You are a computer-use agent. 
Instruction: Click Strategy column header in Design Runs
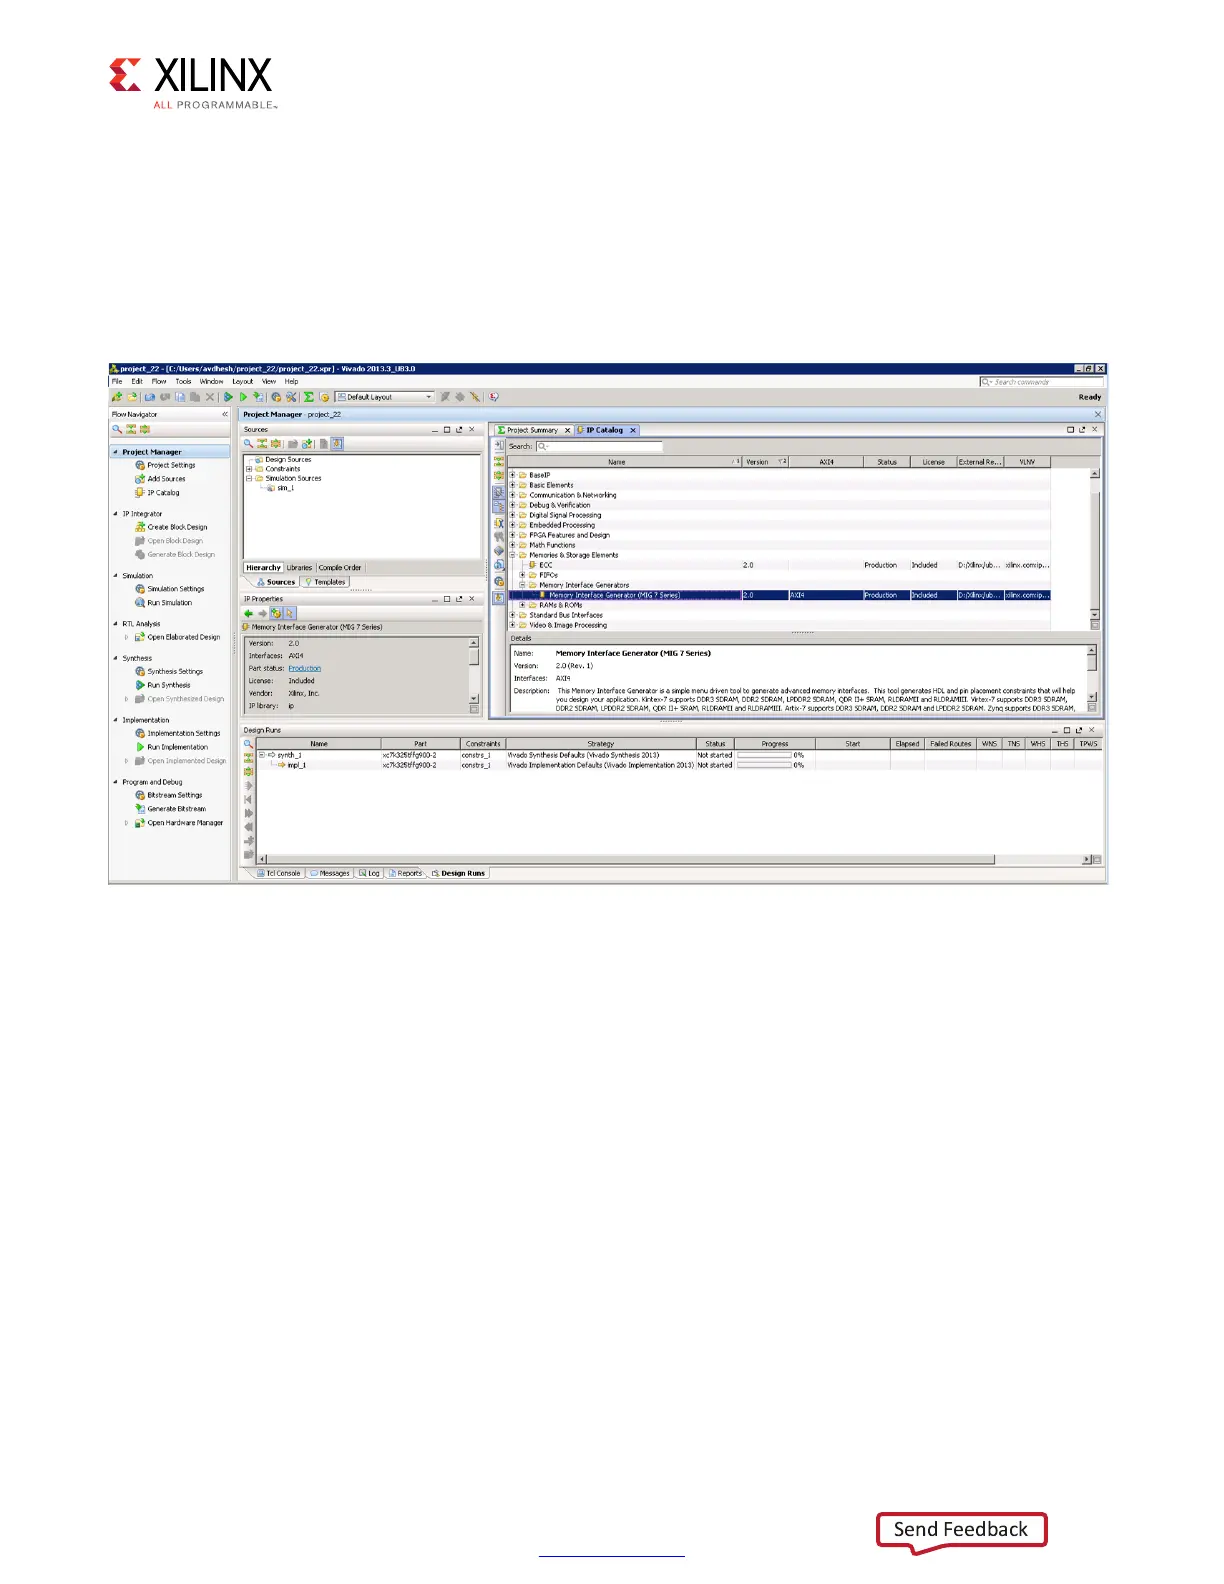tap(600, 744)
